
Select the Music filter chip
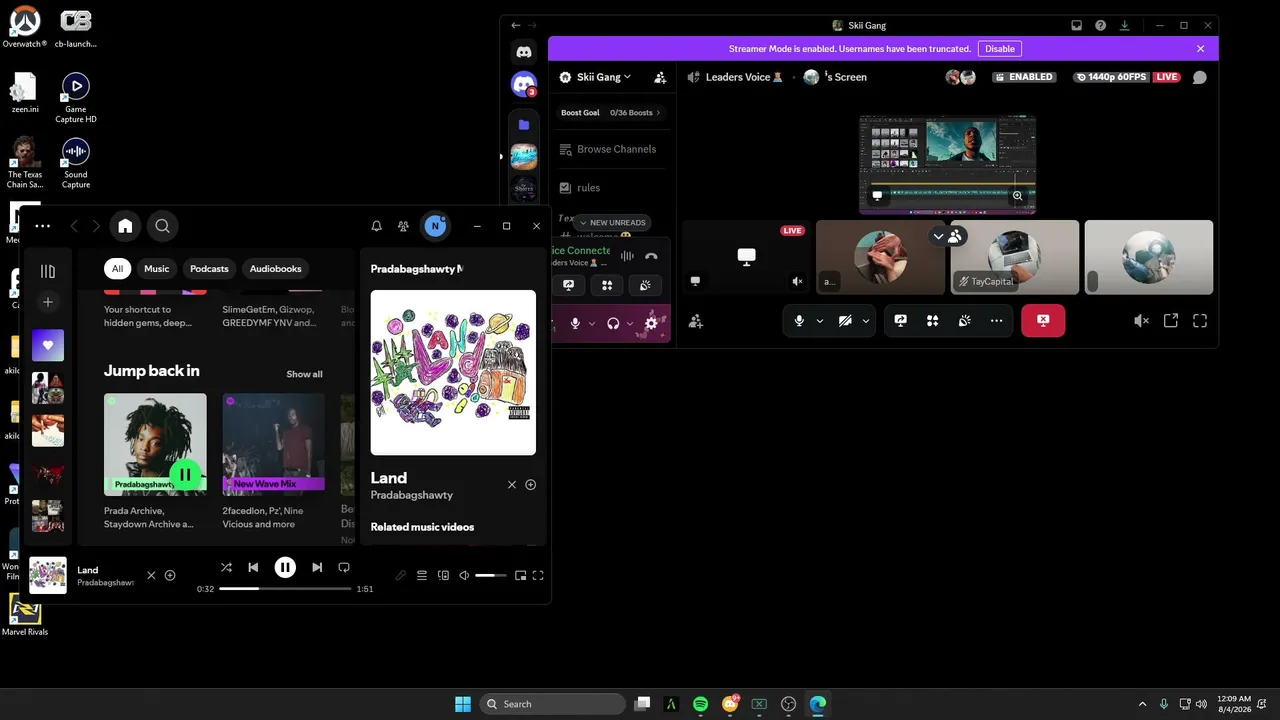157,268
